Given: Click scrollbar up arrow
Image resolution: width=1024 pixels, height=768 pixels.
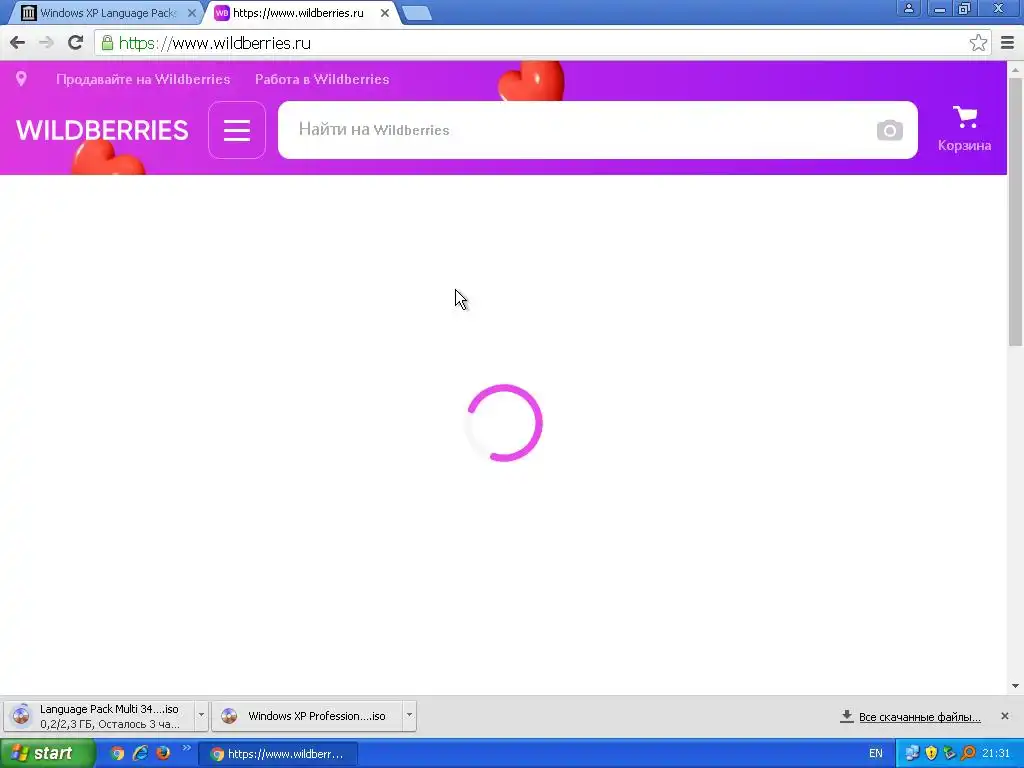Looking at the screenshot, I should coord(1015,69).
